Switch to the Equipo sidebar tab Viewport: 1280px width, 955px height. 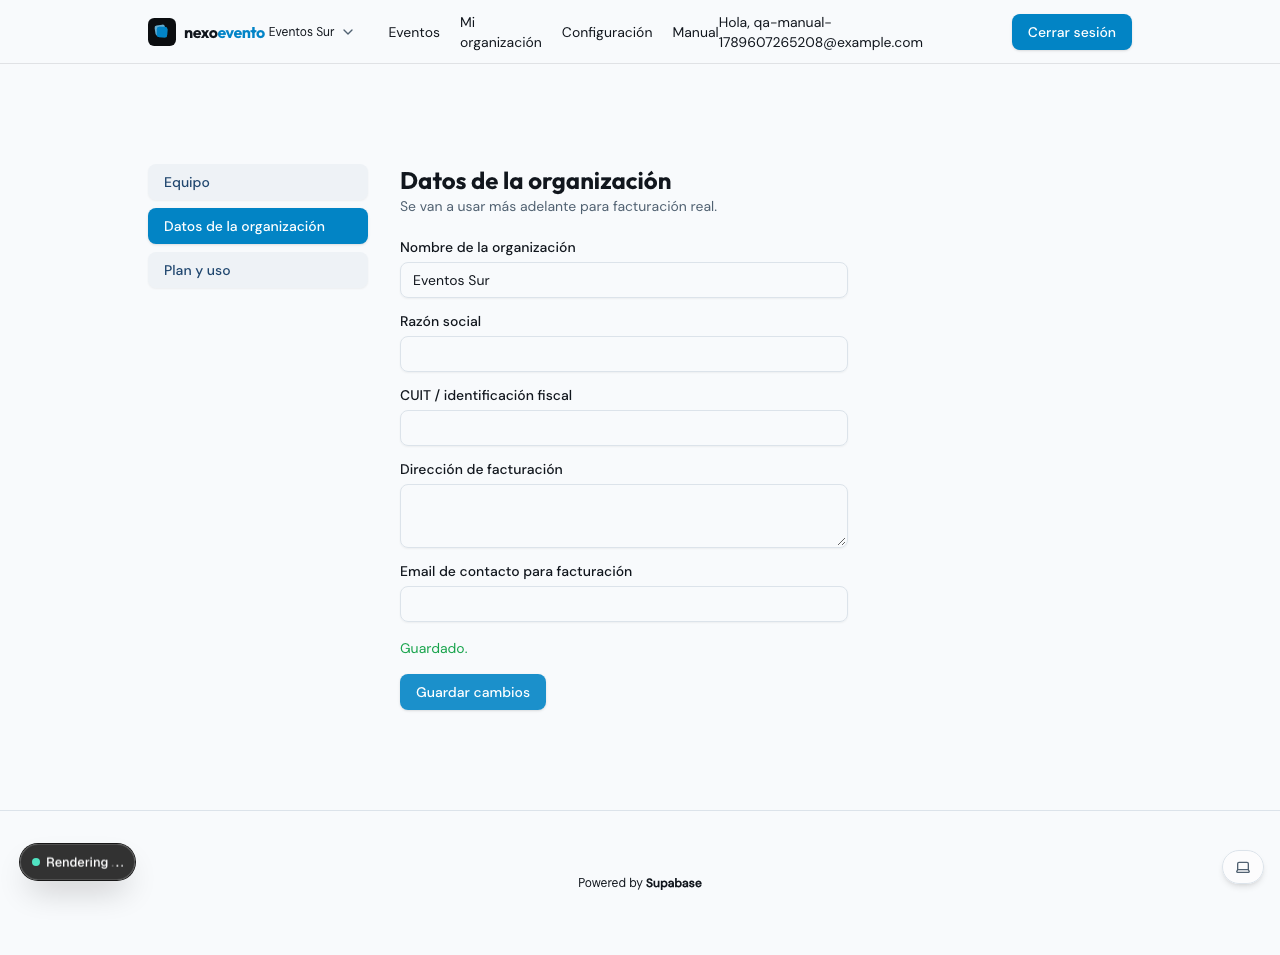point(258,182)
